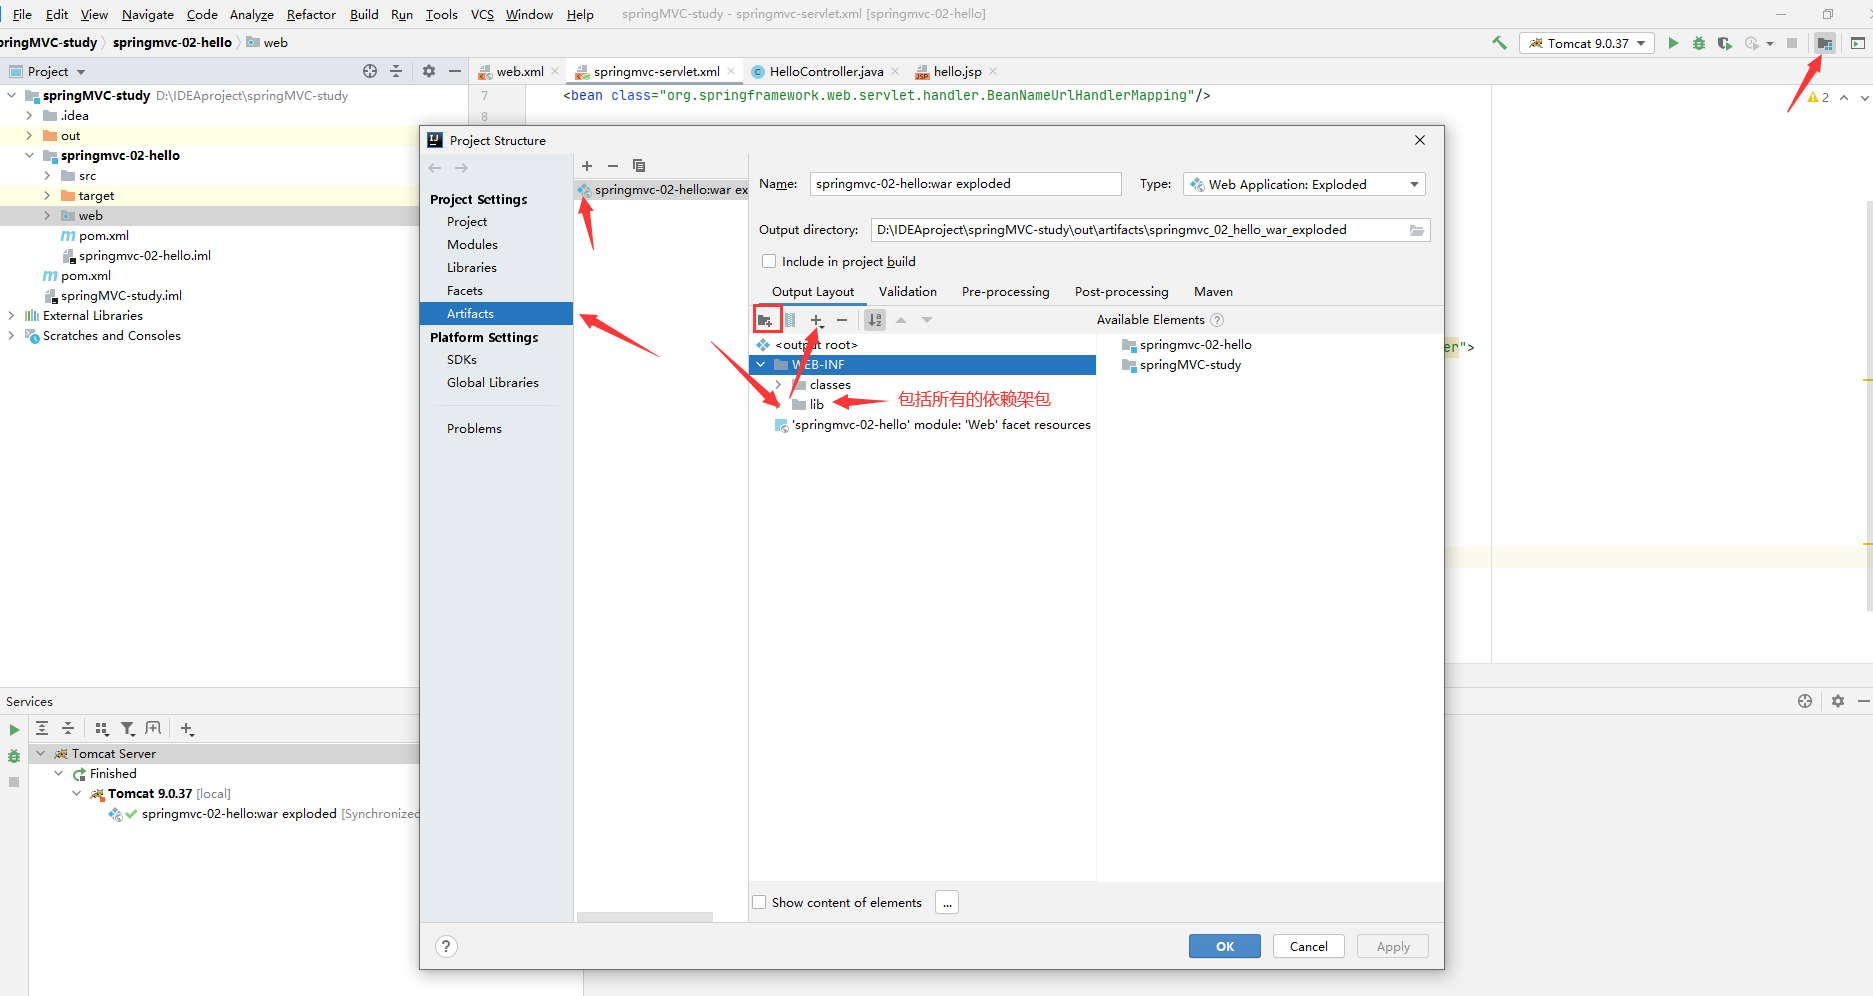Expand External Libraries node
The height and width of the screenshot is (996, 1873).
pos(11,316)
